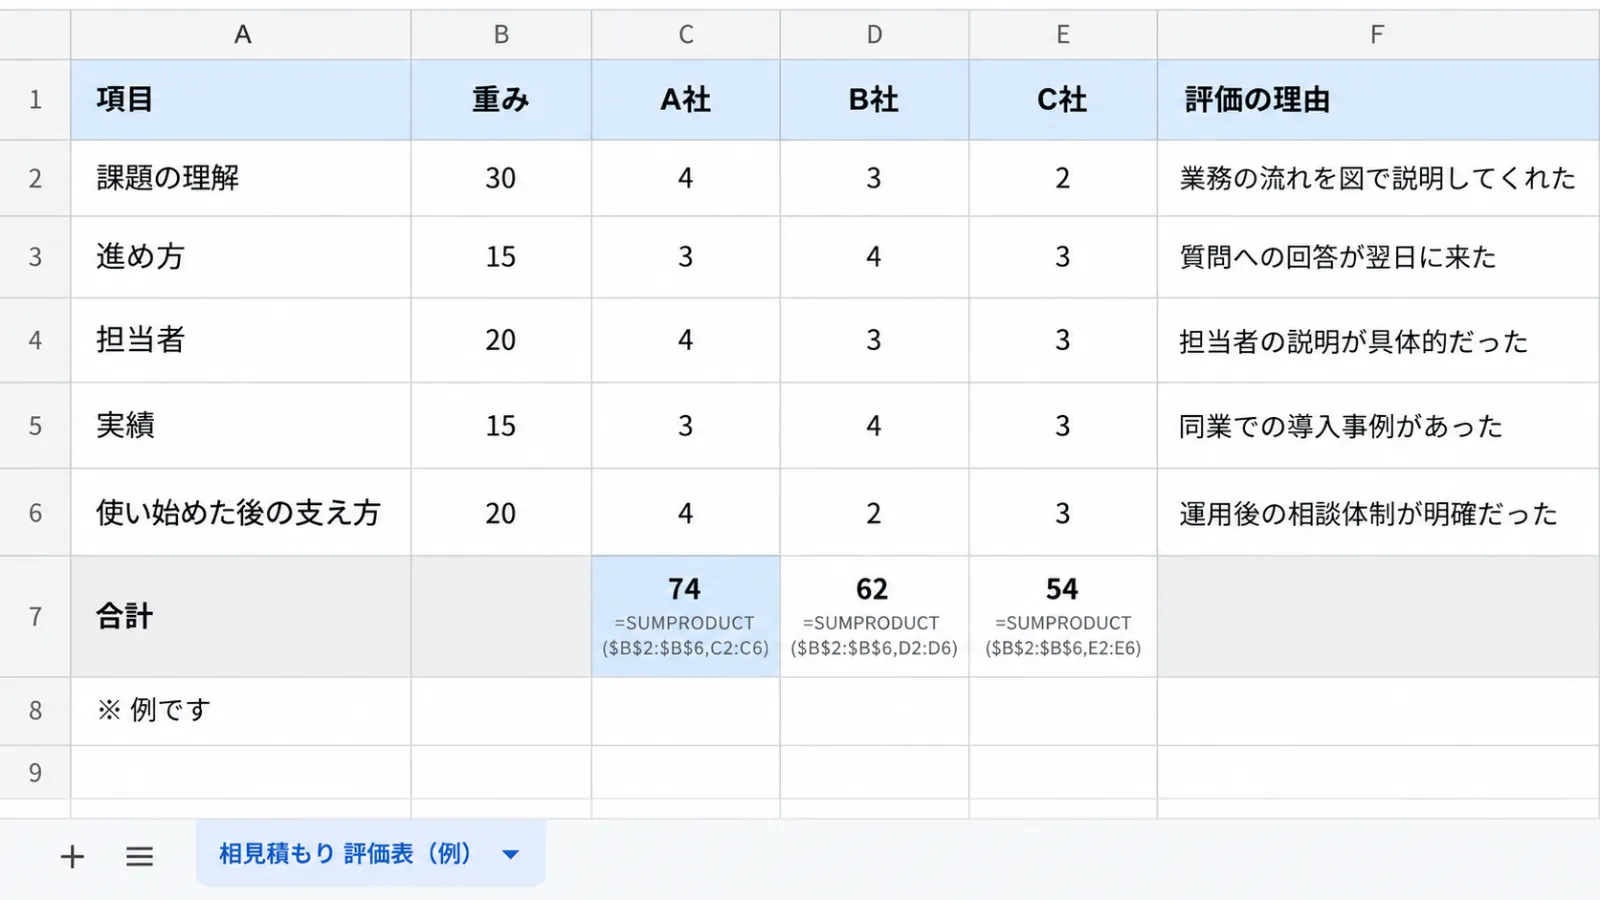Select the ※ 例です cell

(x=241, y=711)
